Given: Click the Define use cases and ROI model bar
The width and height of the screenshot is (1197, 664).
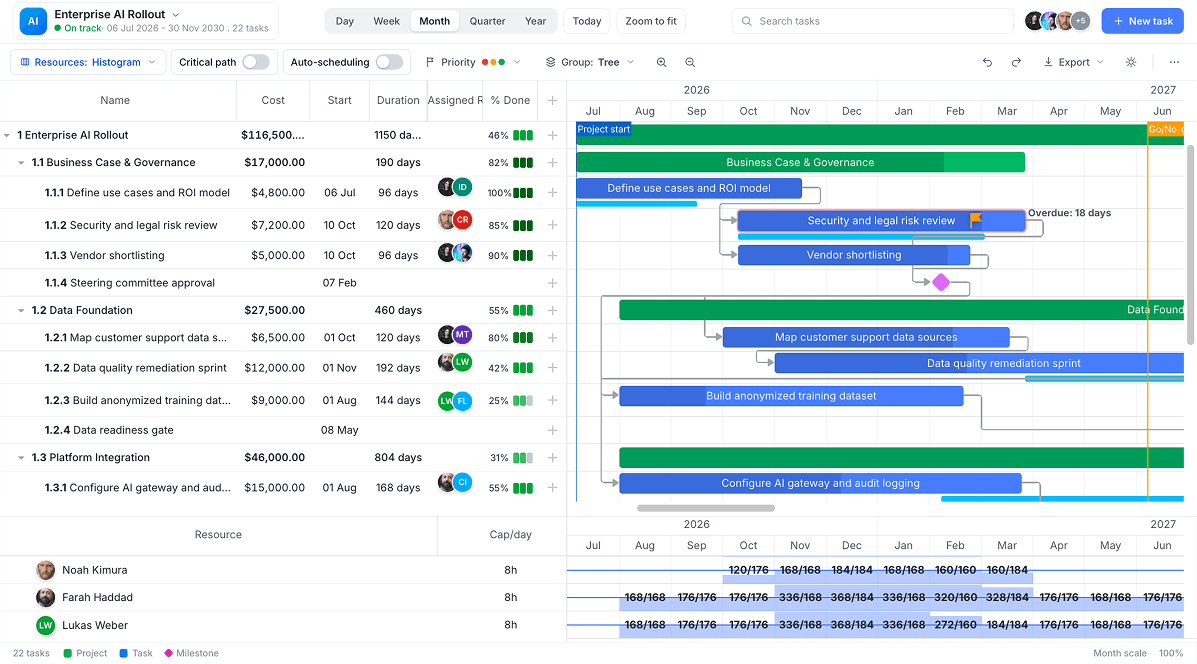Looking at the screenshot, I should tap(689, 189).
